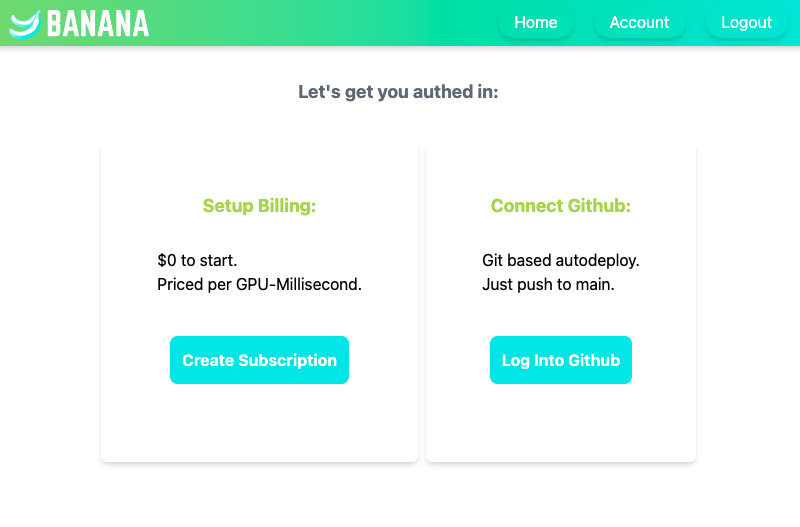Open the Account page
Viewport: 800px width, 527px height.
[x=639, y=23]
